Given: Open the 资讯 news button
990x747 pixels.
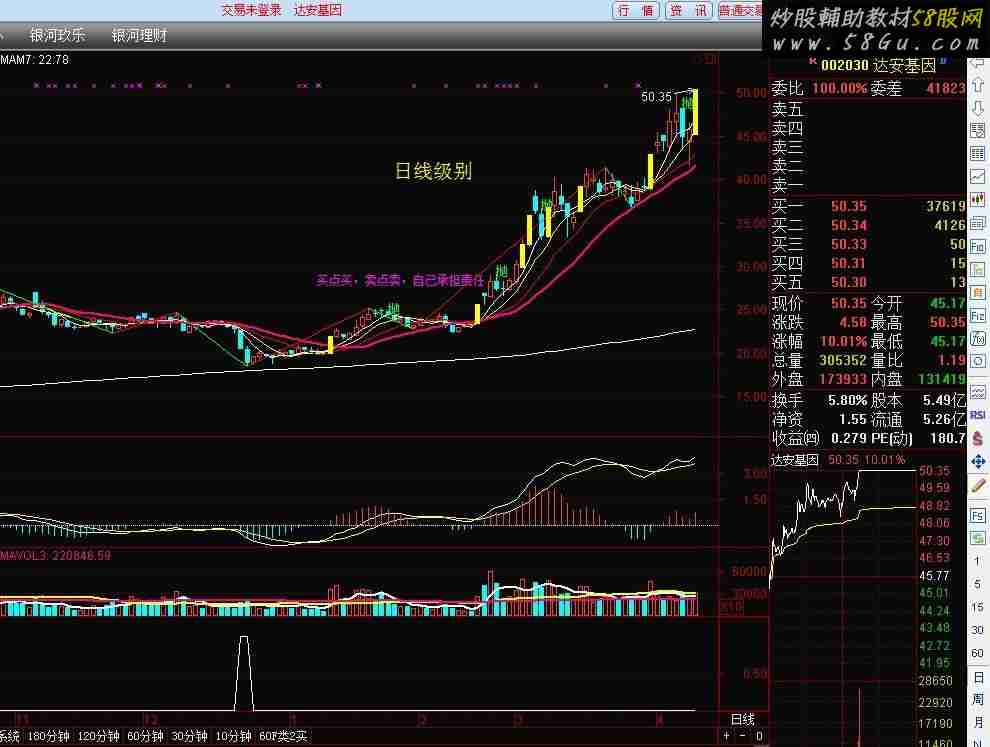Looking at the screenshot, I should 689,10.
